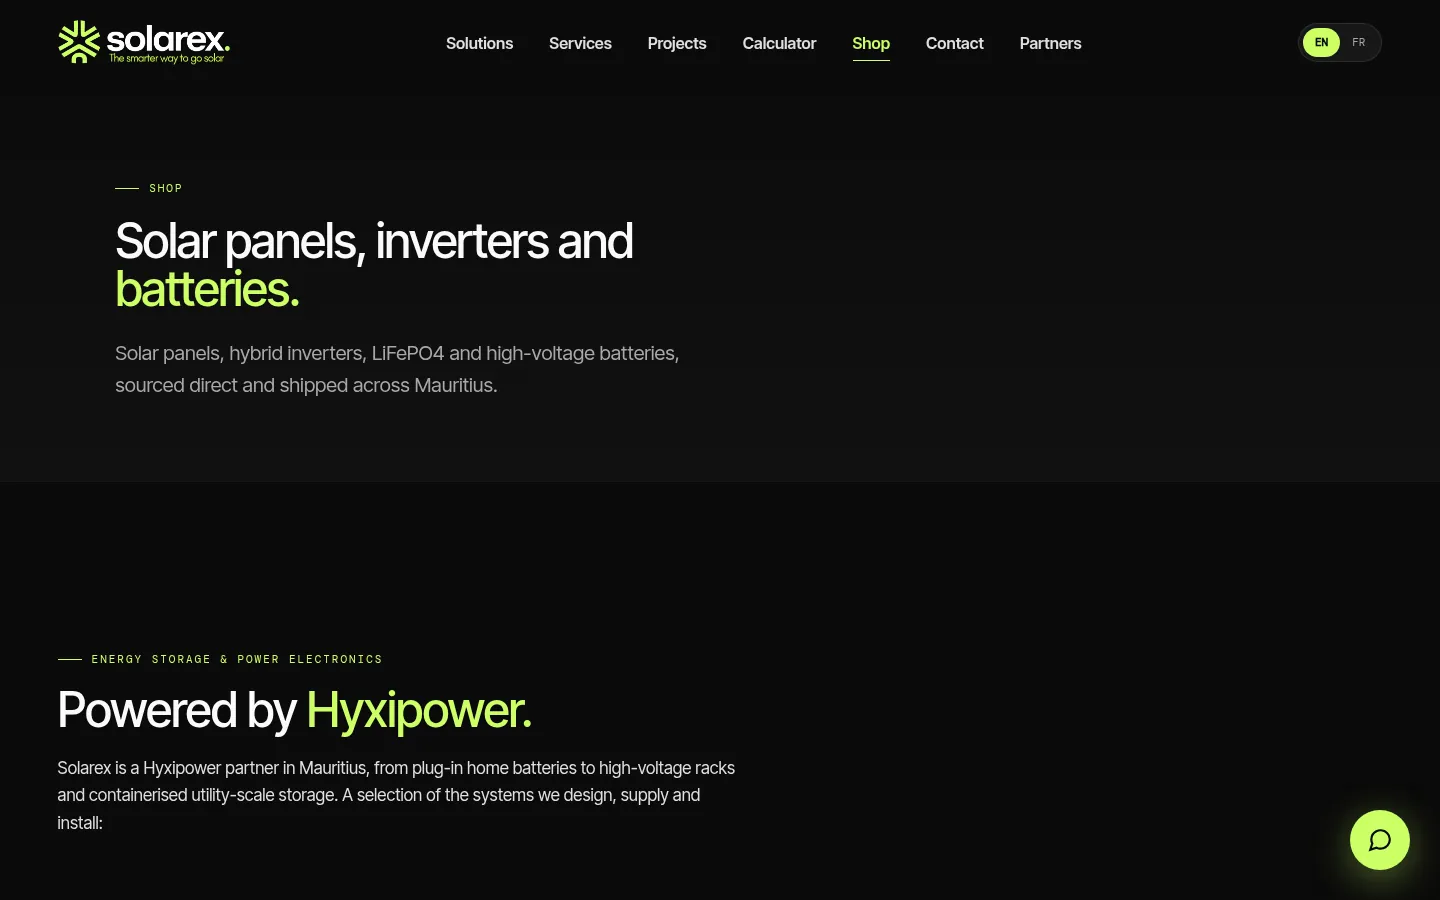1440x900 pixels.
Task: Open the Calculator page
Action: tap(779, 43)
